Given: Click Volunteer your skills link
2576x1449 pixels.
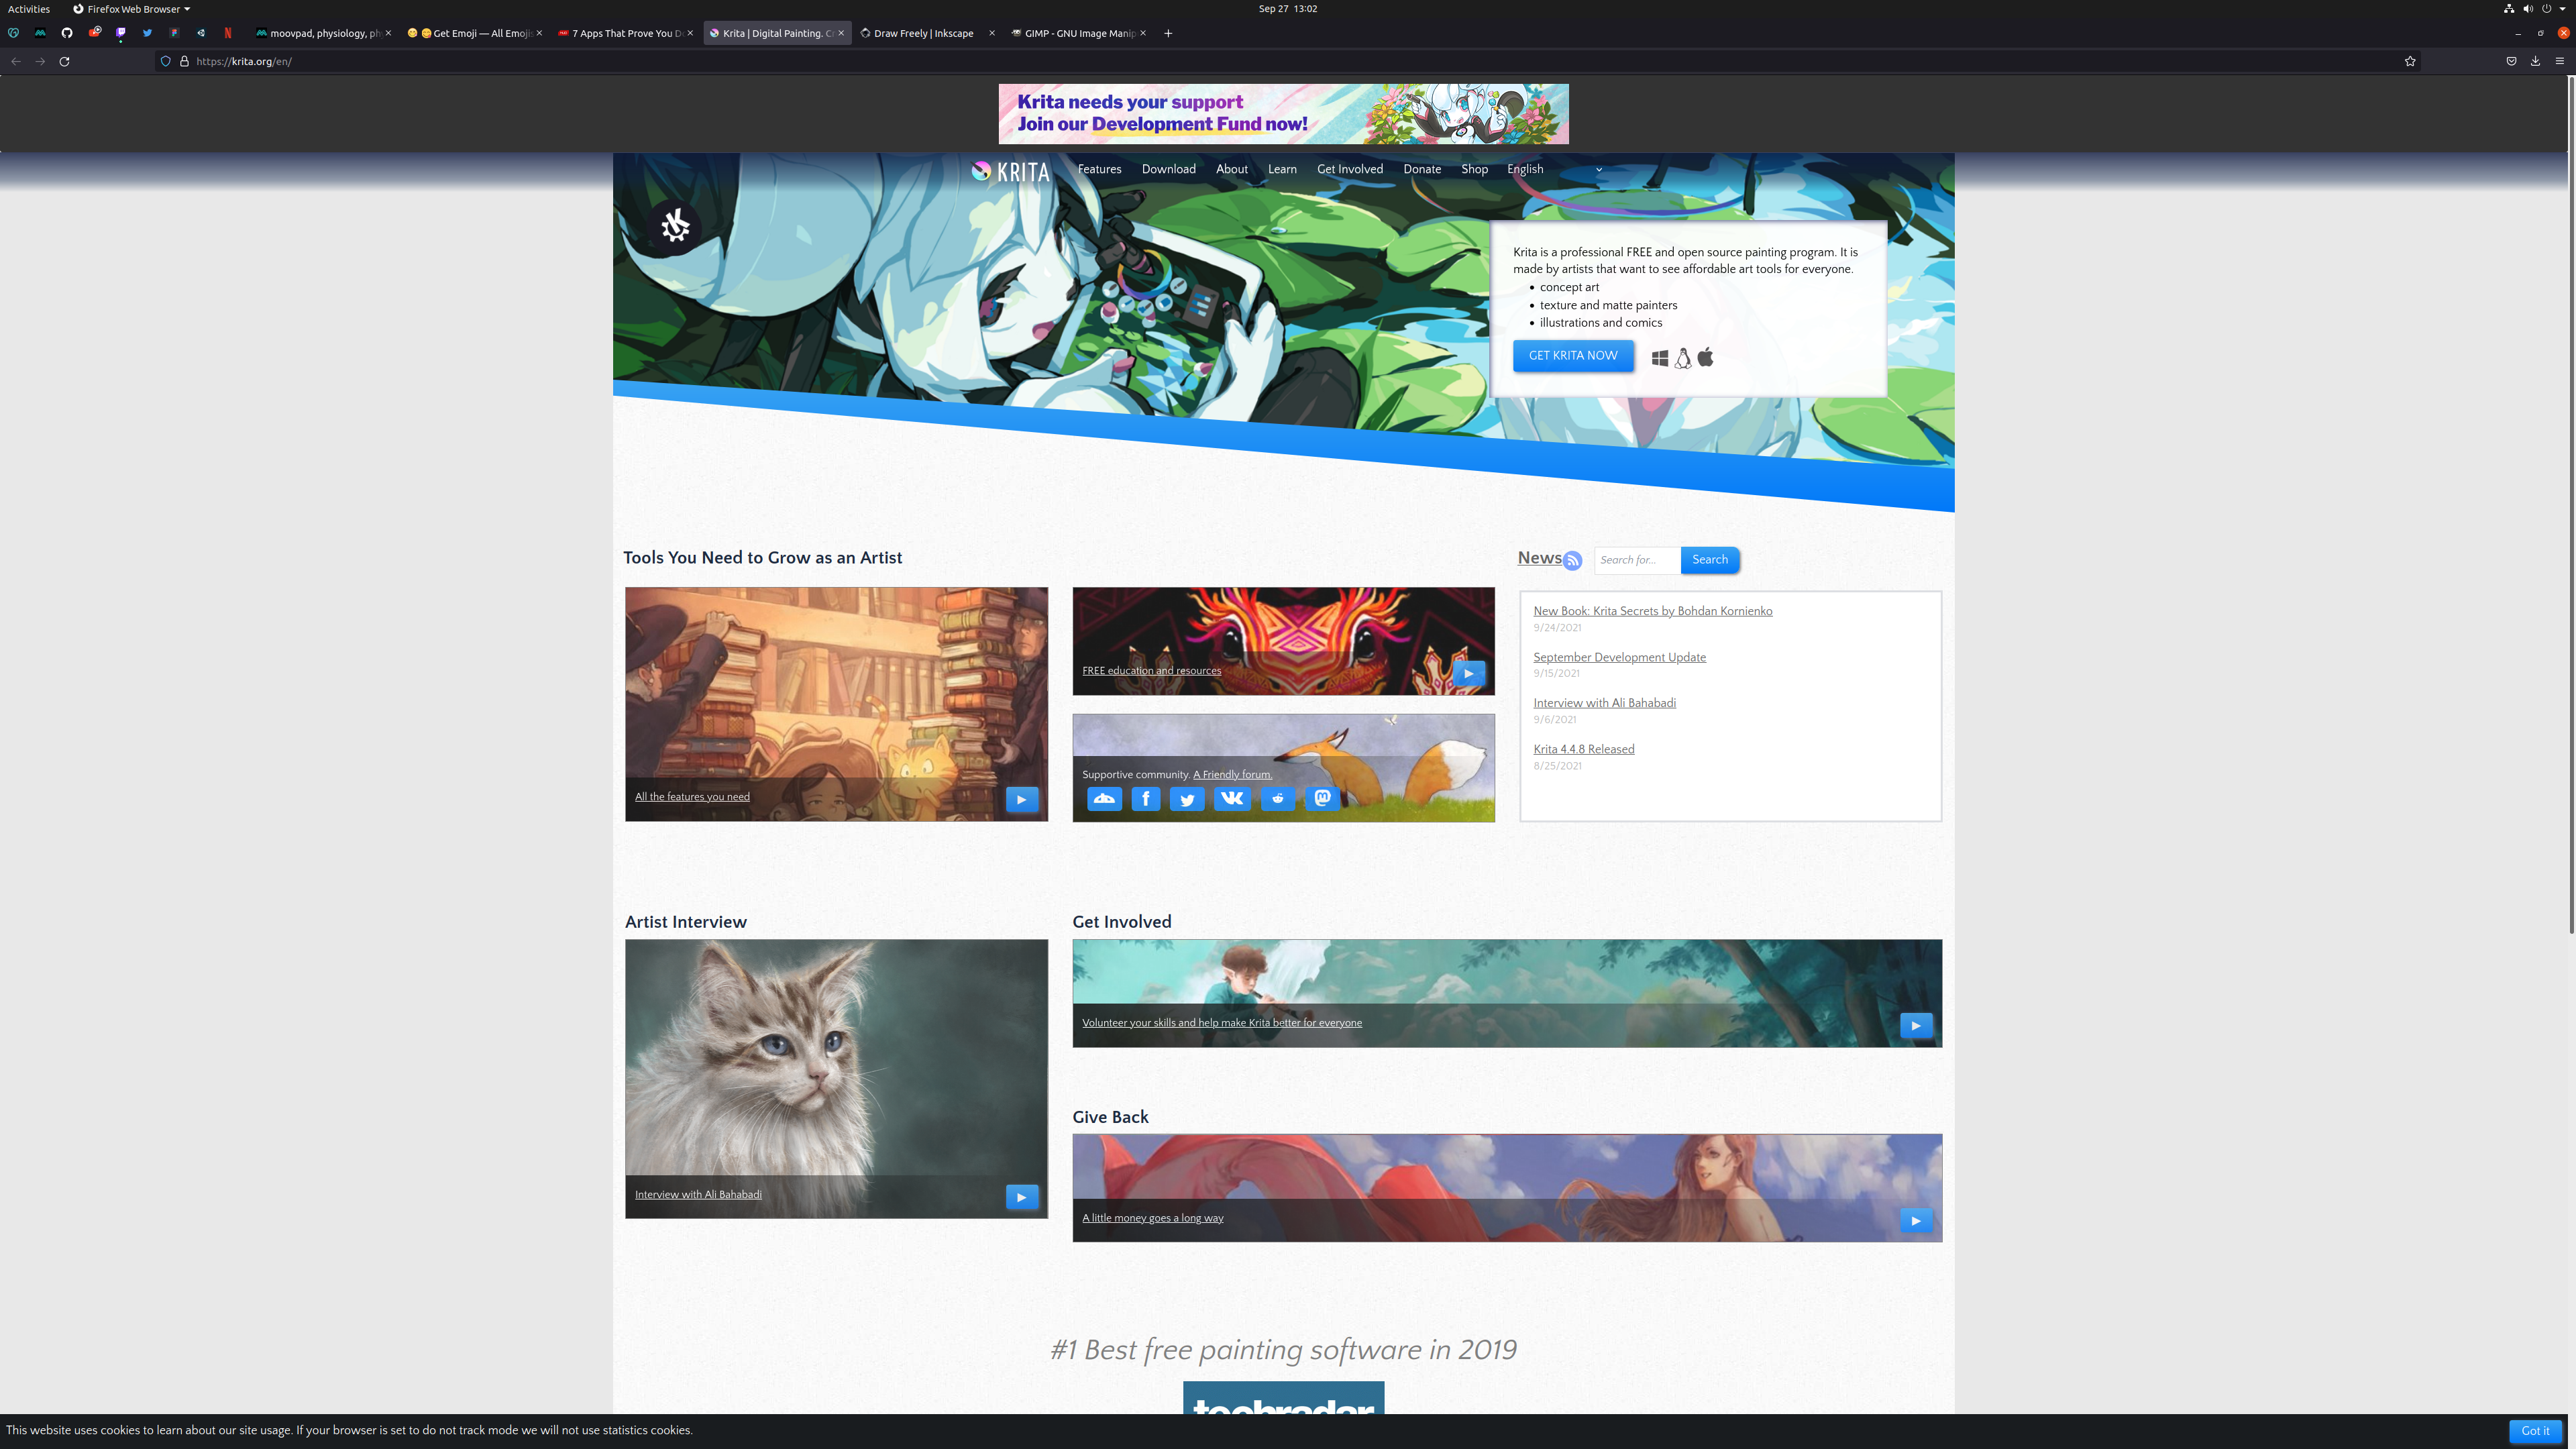Looking at the screenshot, I should tap(1222, 1022).
